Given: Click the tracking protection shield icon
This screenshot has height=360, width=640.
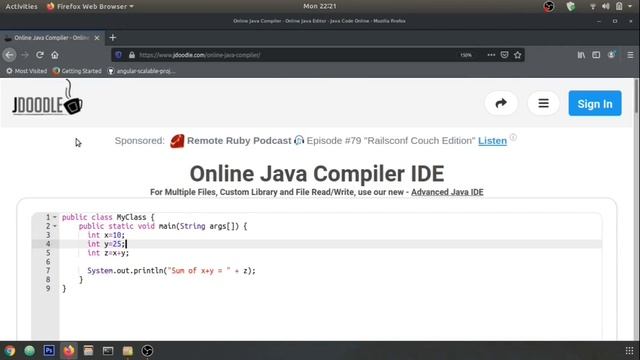Looking at the screenshot, I should (118, 55).
